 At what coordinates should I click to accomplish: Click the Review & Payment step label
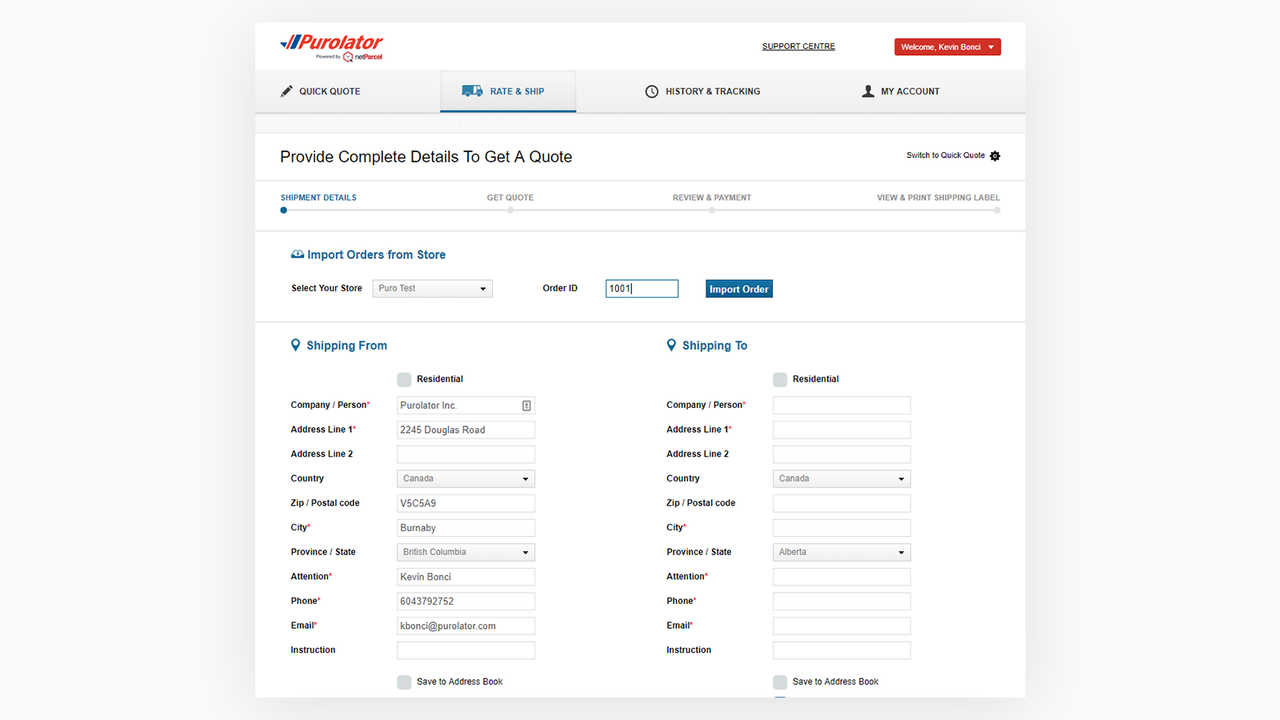712,197
